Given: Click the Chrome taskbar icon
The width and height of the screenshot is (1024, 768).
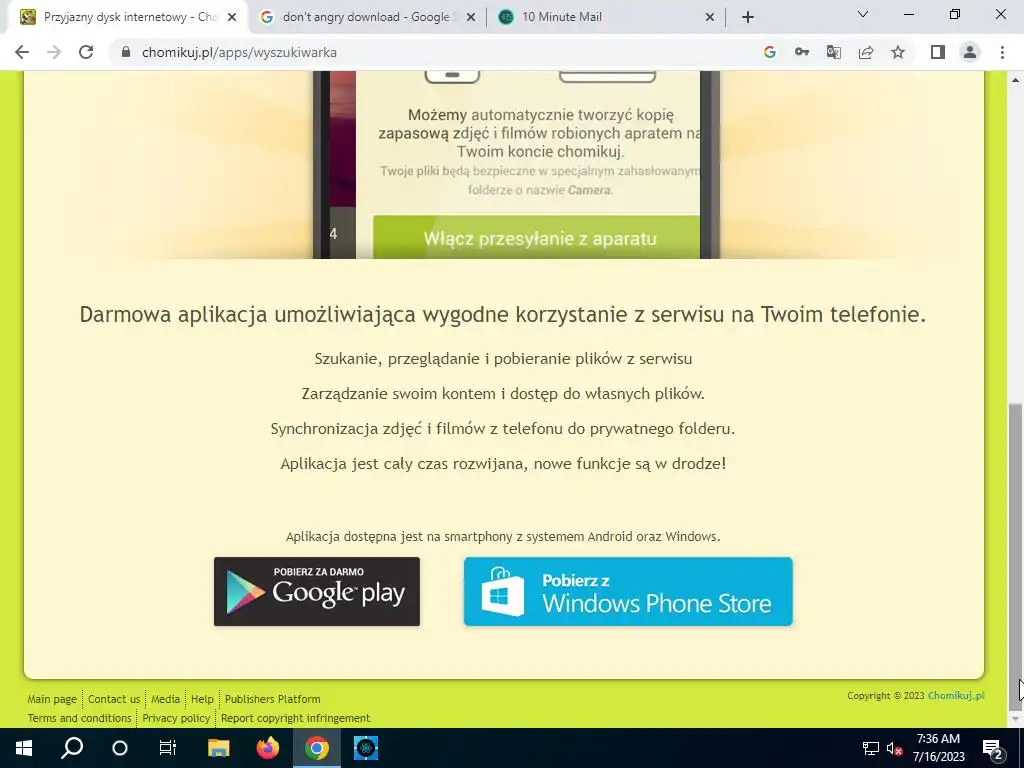Looking at the screenshot, I should pyautogui.click(x=317, y=748).
